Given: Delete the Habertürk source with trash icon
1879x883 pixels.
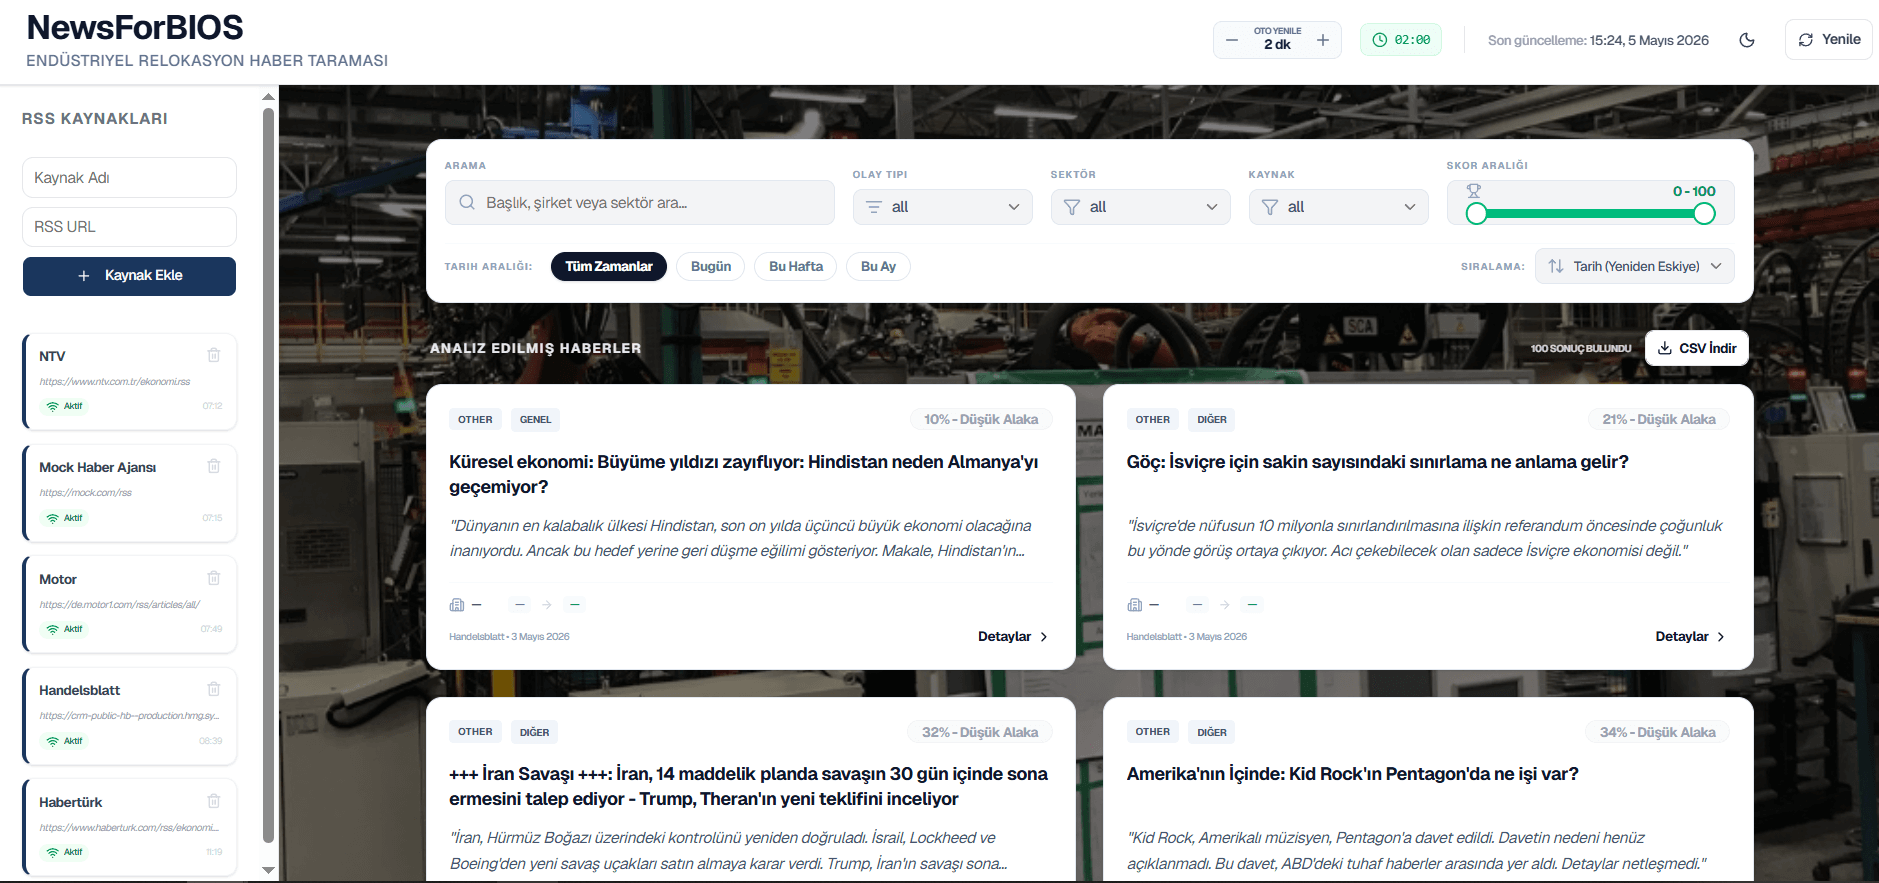Looking at the screenshot, I should click(213, 801).
